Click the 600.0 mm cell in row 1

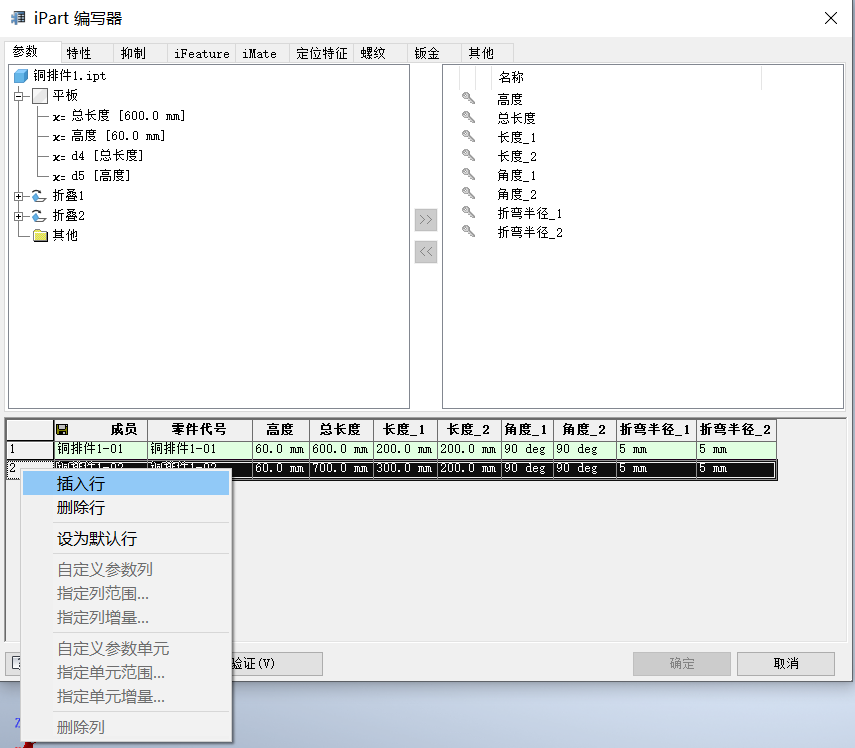[341, 449]
